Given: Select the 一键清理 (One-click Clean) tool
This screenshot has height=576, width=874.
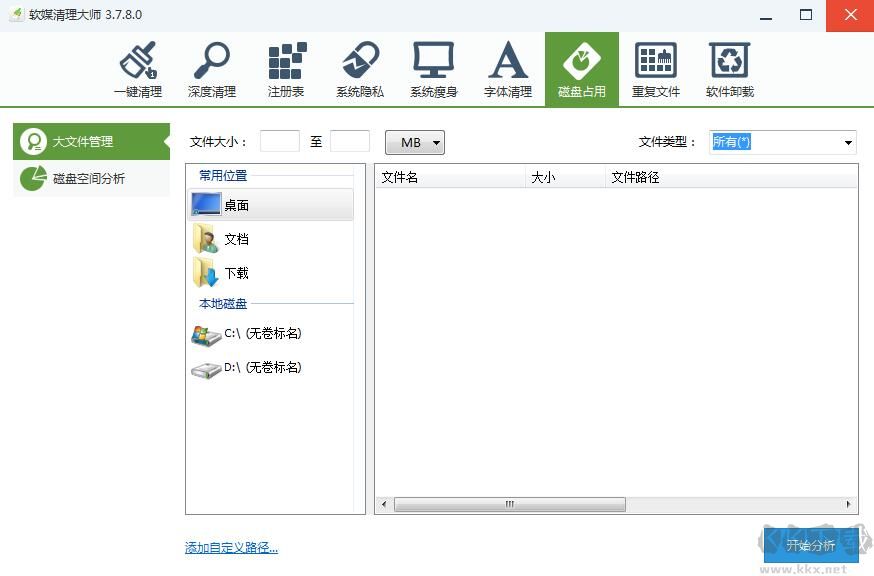Looking at the screenshot, I should 138,68.
